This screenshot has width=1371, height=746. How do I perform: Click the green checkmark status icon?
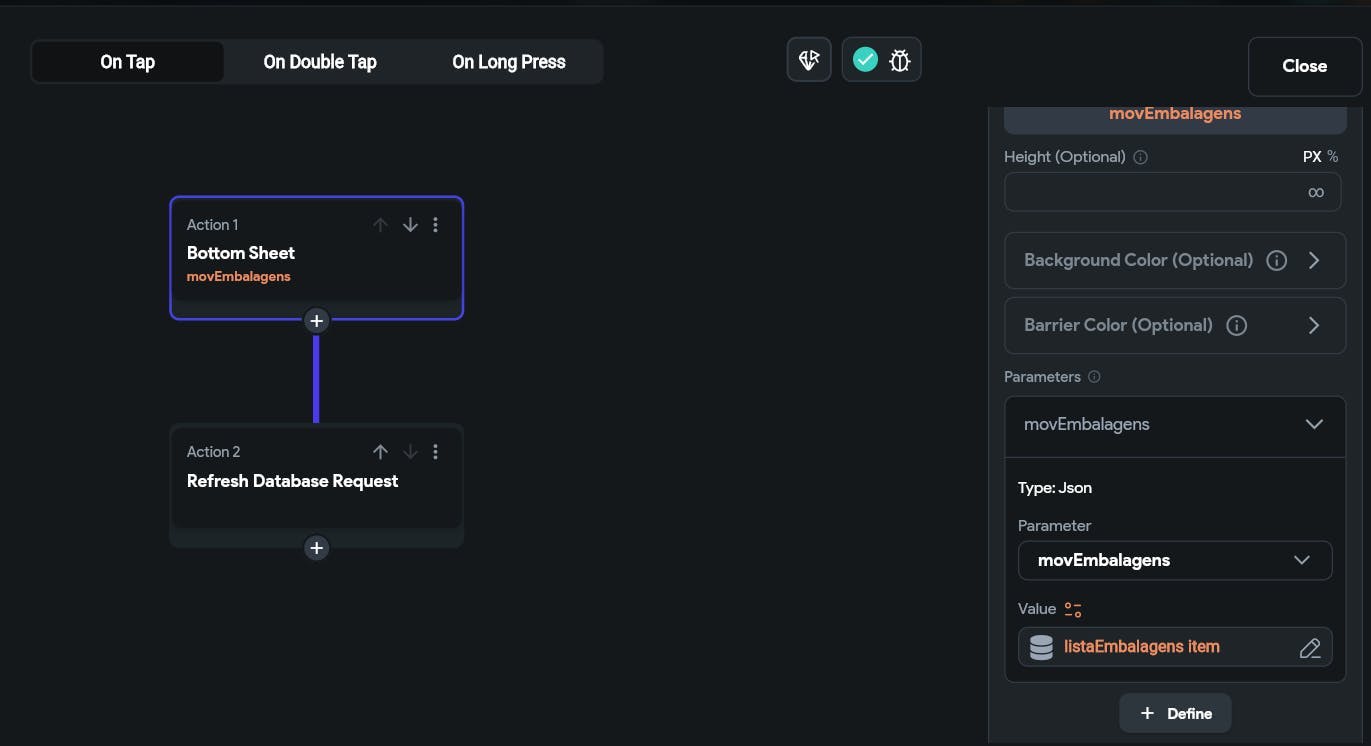click(x=865, y=60)
